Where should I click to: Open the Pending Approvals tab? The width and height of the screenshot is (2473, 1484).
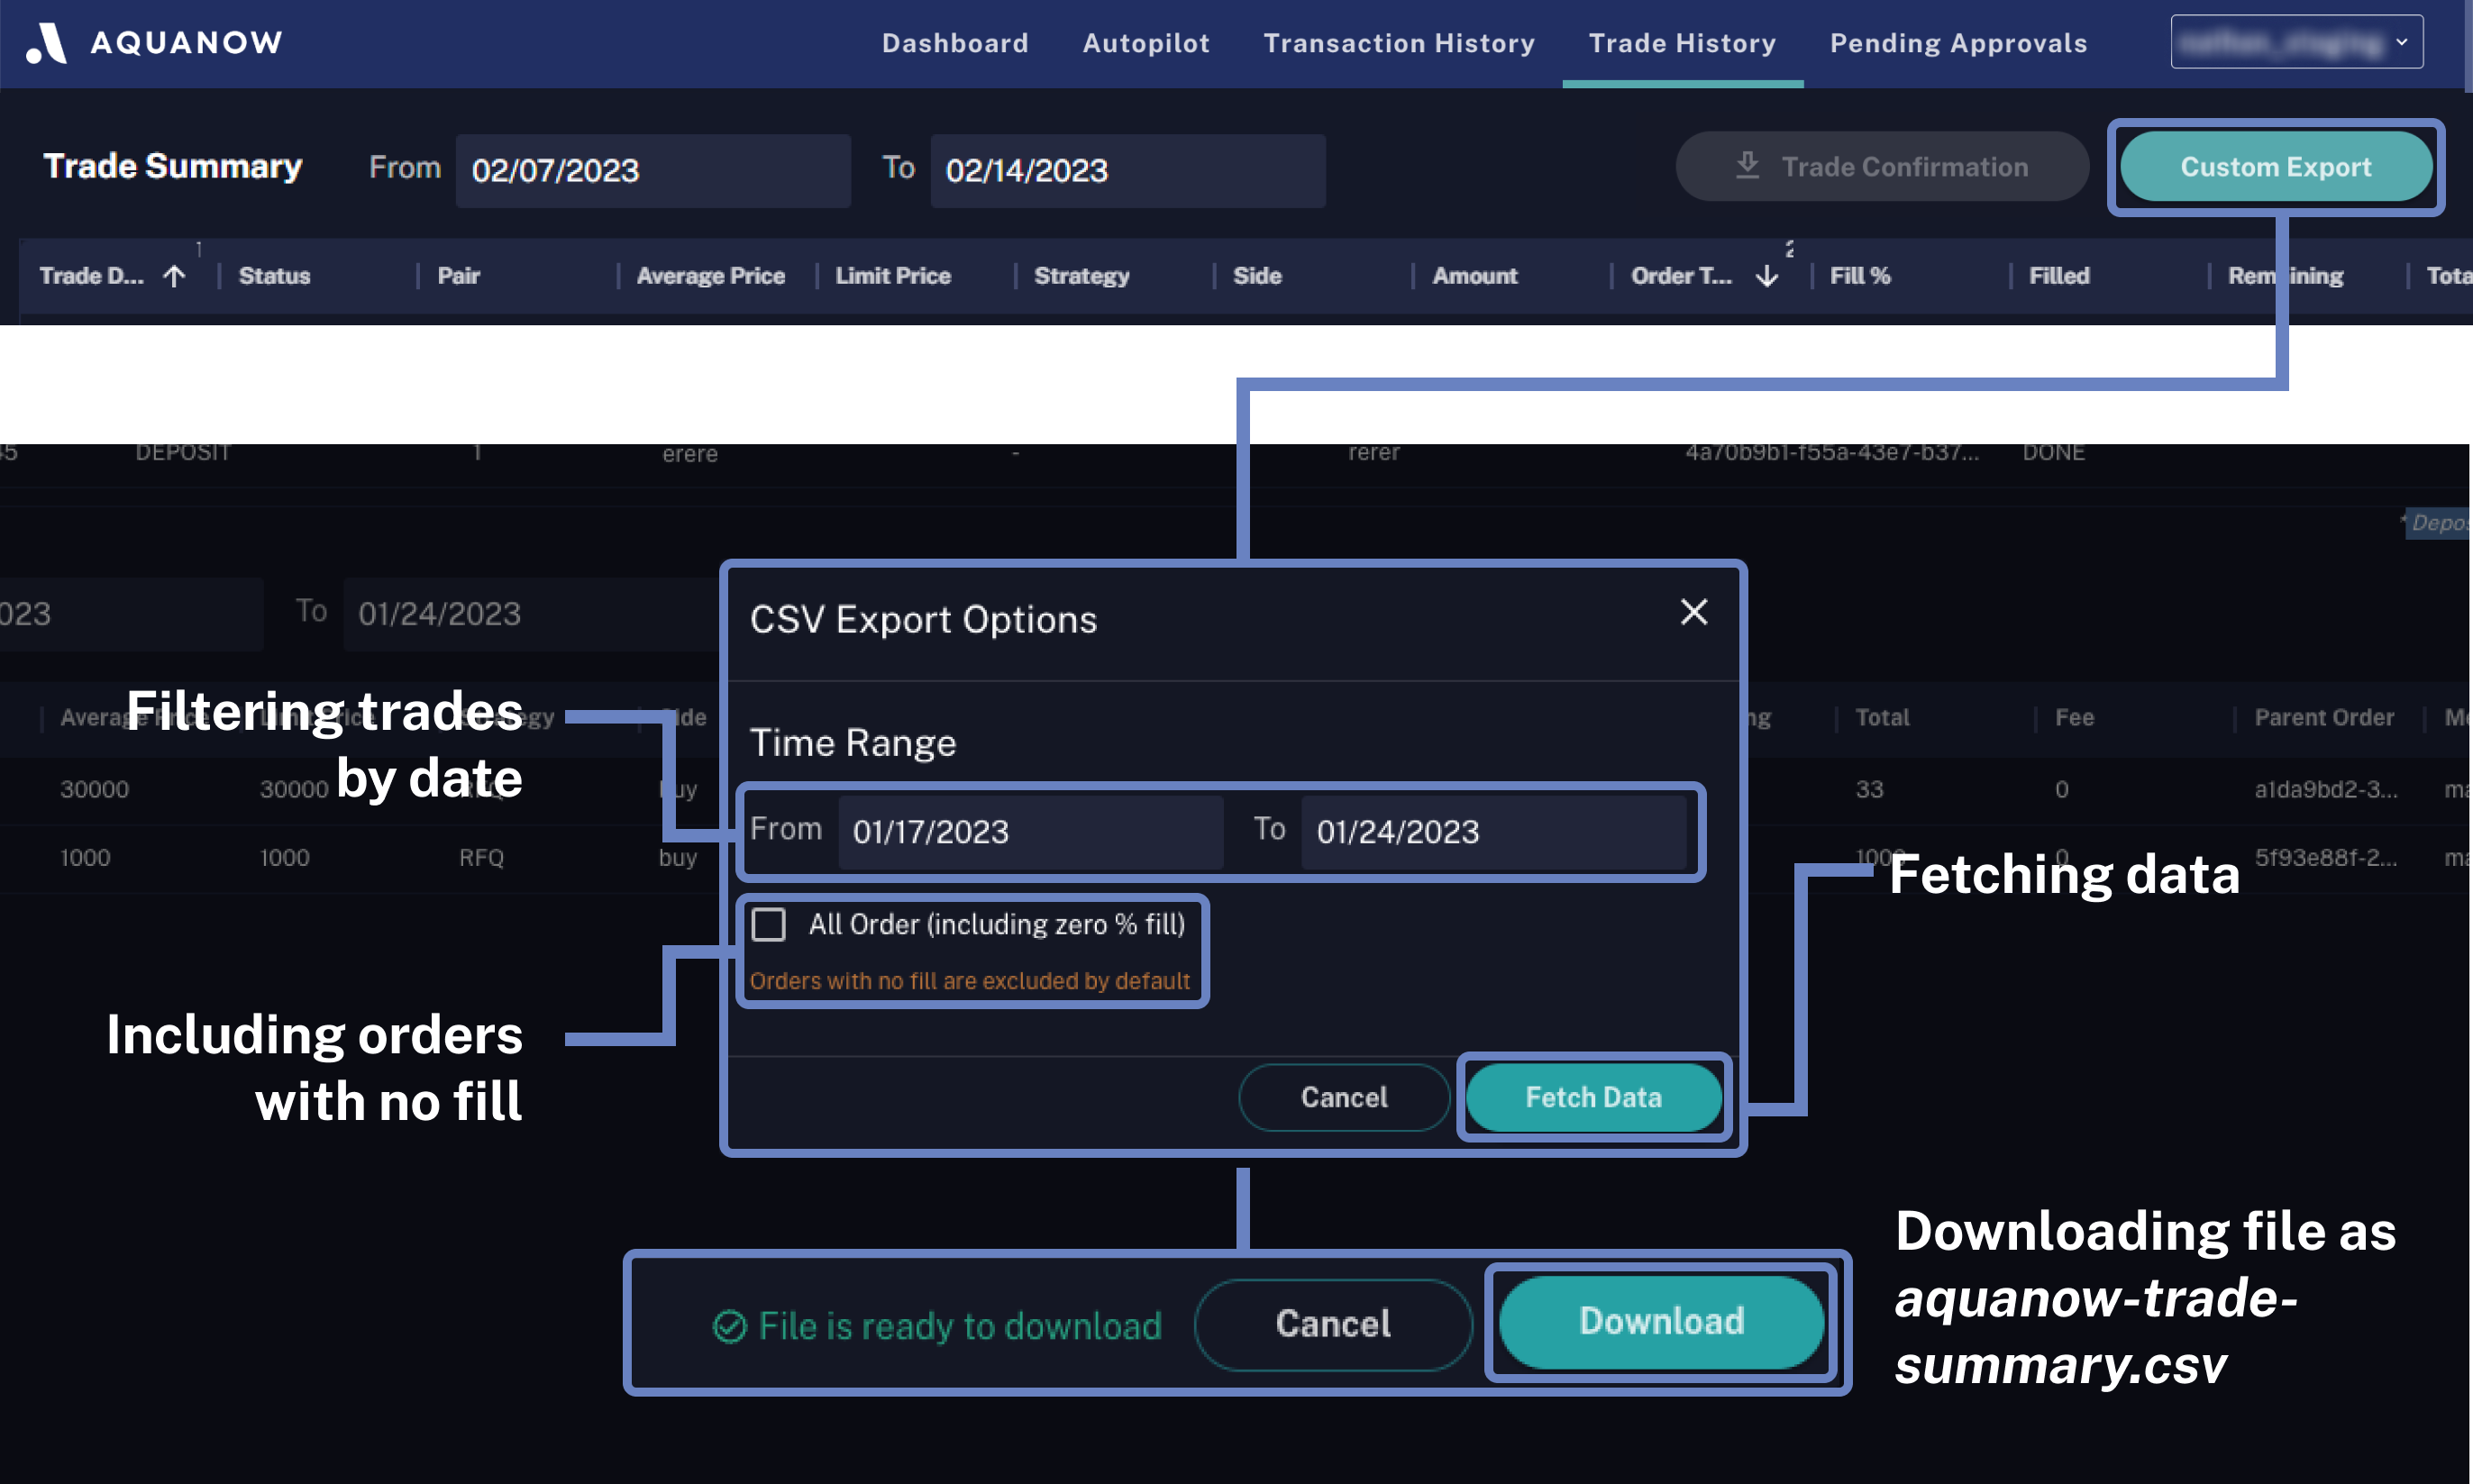click(x=1958, y=43)
